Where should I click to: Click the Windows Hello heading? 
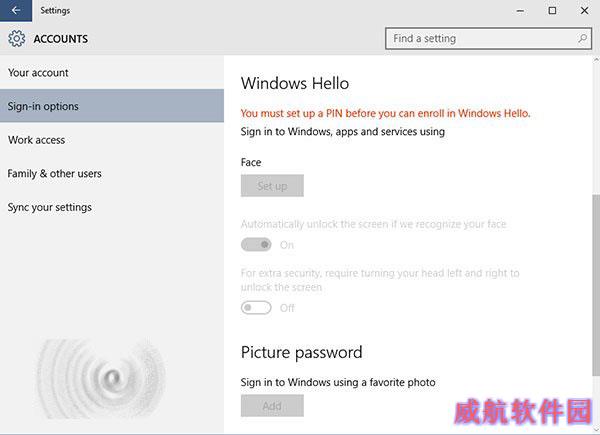pos(295,83)
